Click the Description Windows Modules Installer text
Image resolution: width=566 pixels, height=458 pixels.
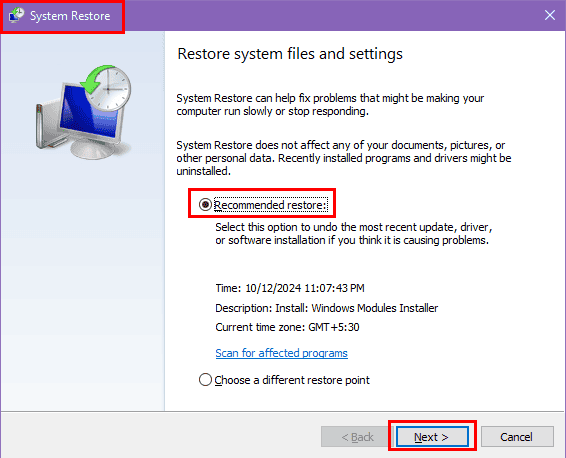click(327, 308)
